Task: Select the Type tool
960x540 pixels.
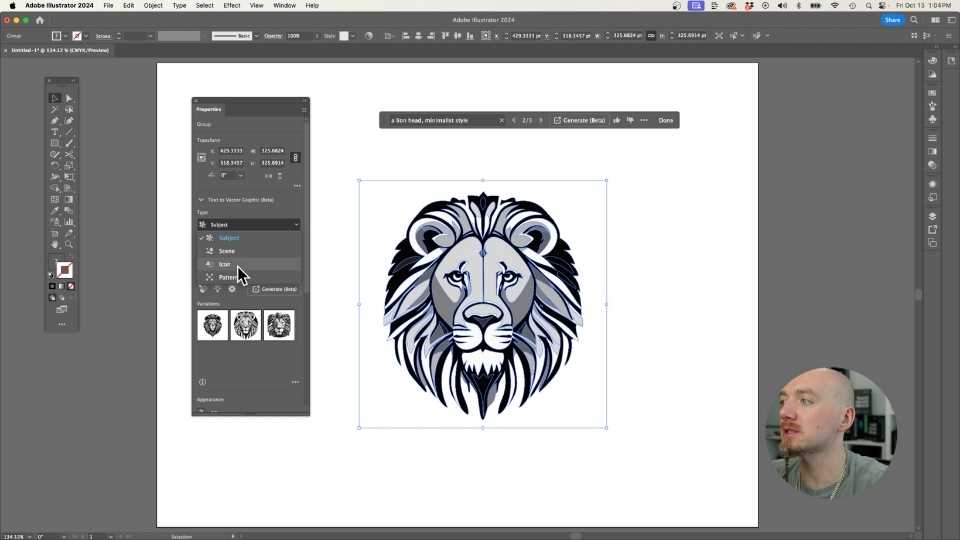Action: [54, 132]
